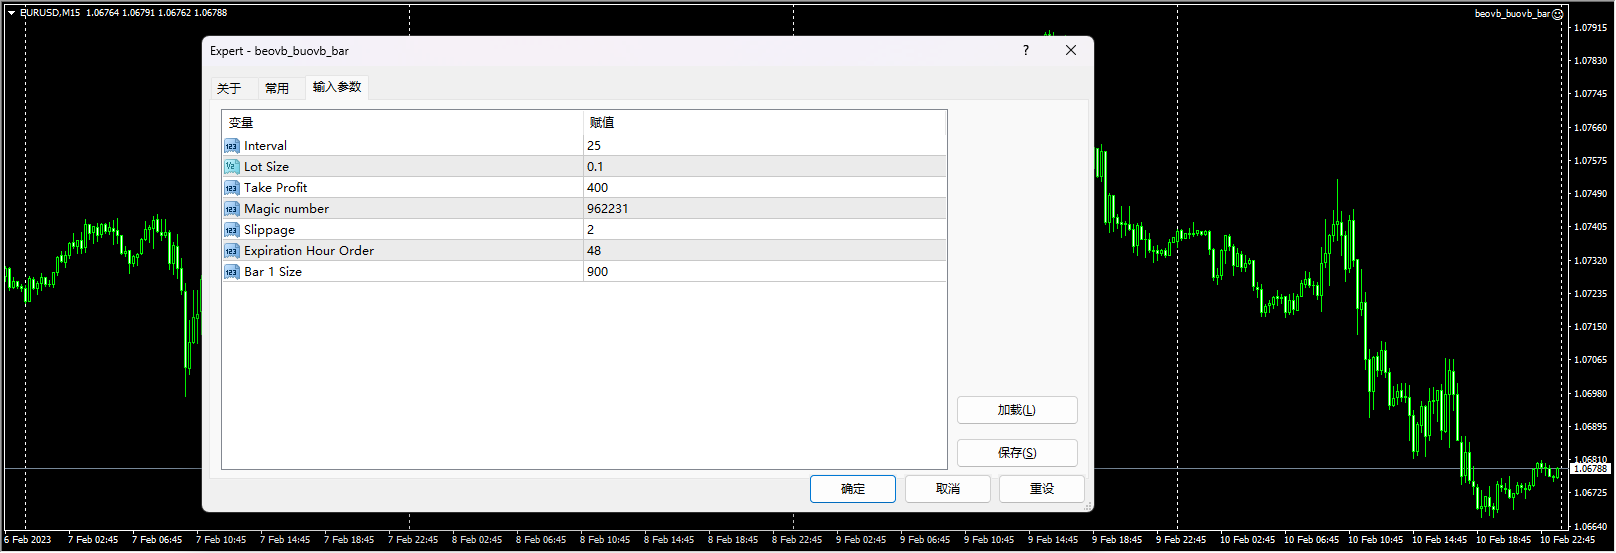Viewport: 1616px width, 553px height.
Task: Click the Take Profit parameter icon
Action: point(231,188)
